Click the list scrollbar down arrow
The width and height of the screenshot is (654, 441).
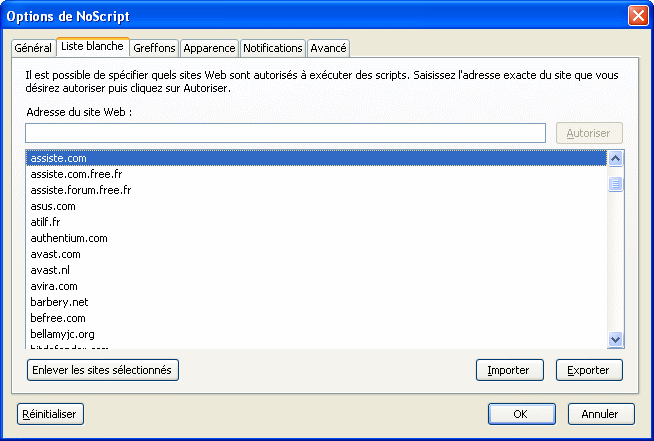(616, 339)
